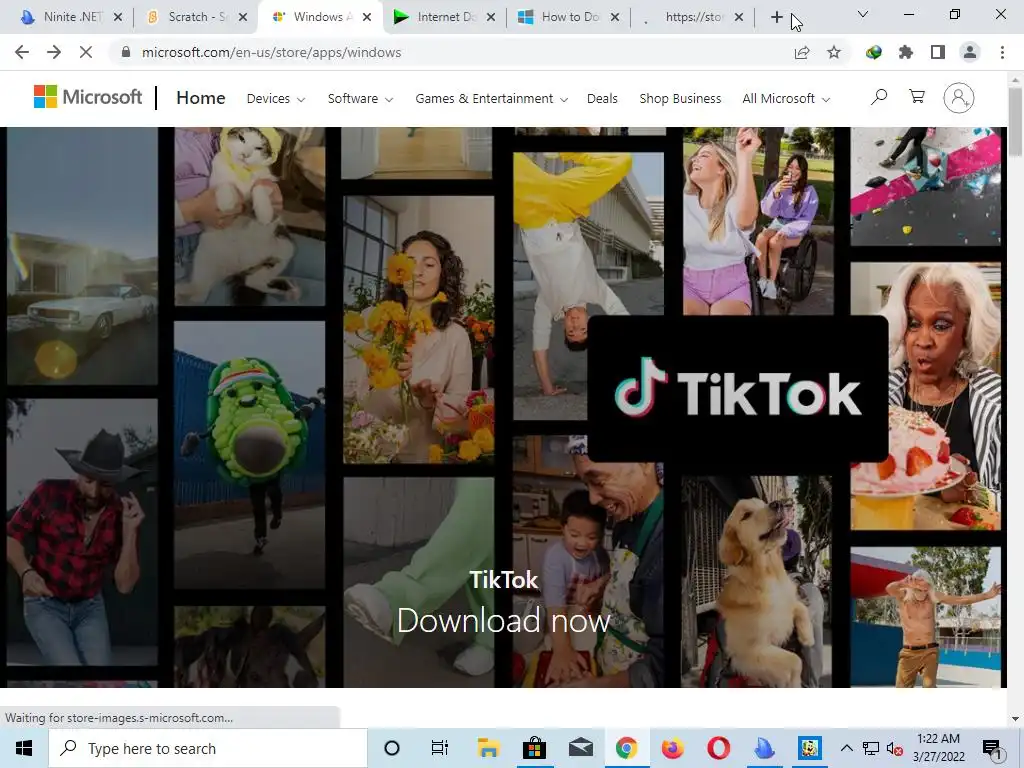1024x768 pixels.
Task: Switch to the https://stor tab
Action: pos(694,17)
